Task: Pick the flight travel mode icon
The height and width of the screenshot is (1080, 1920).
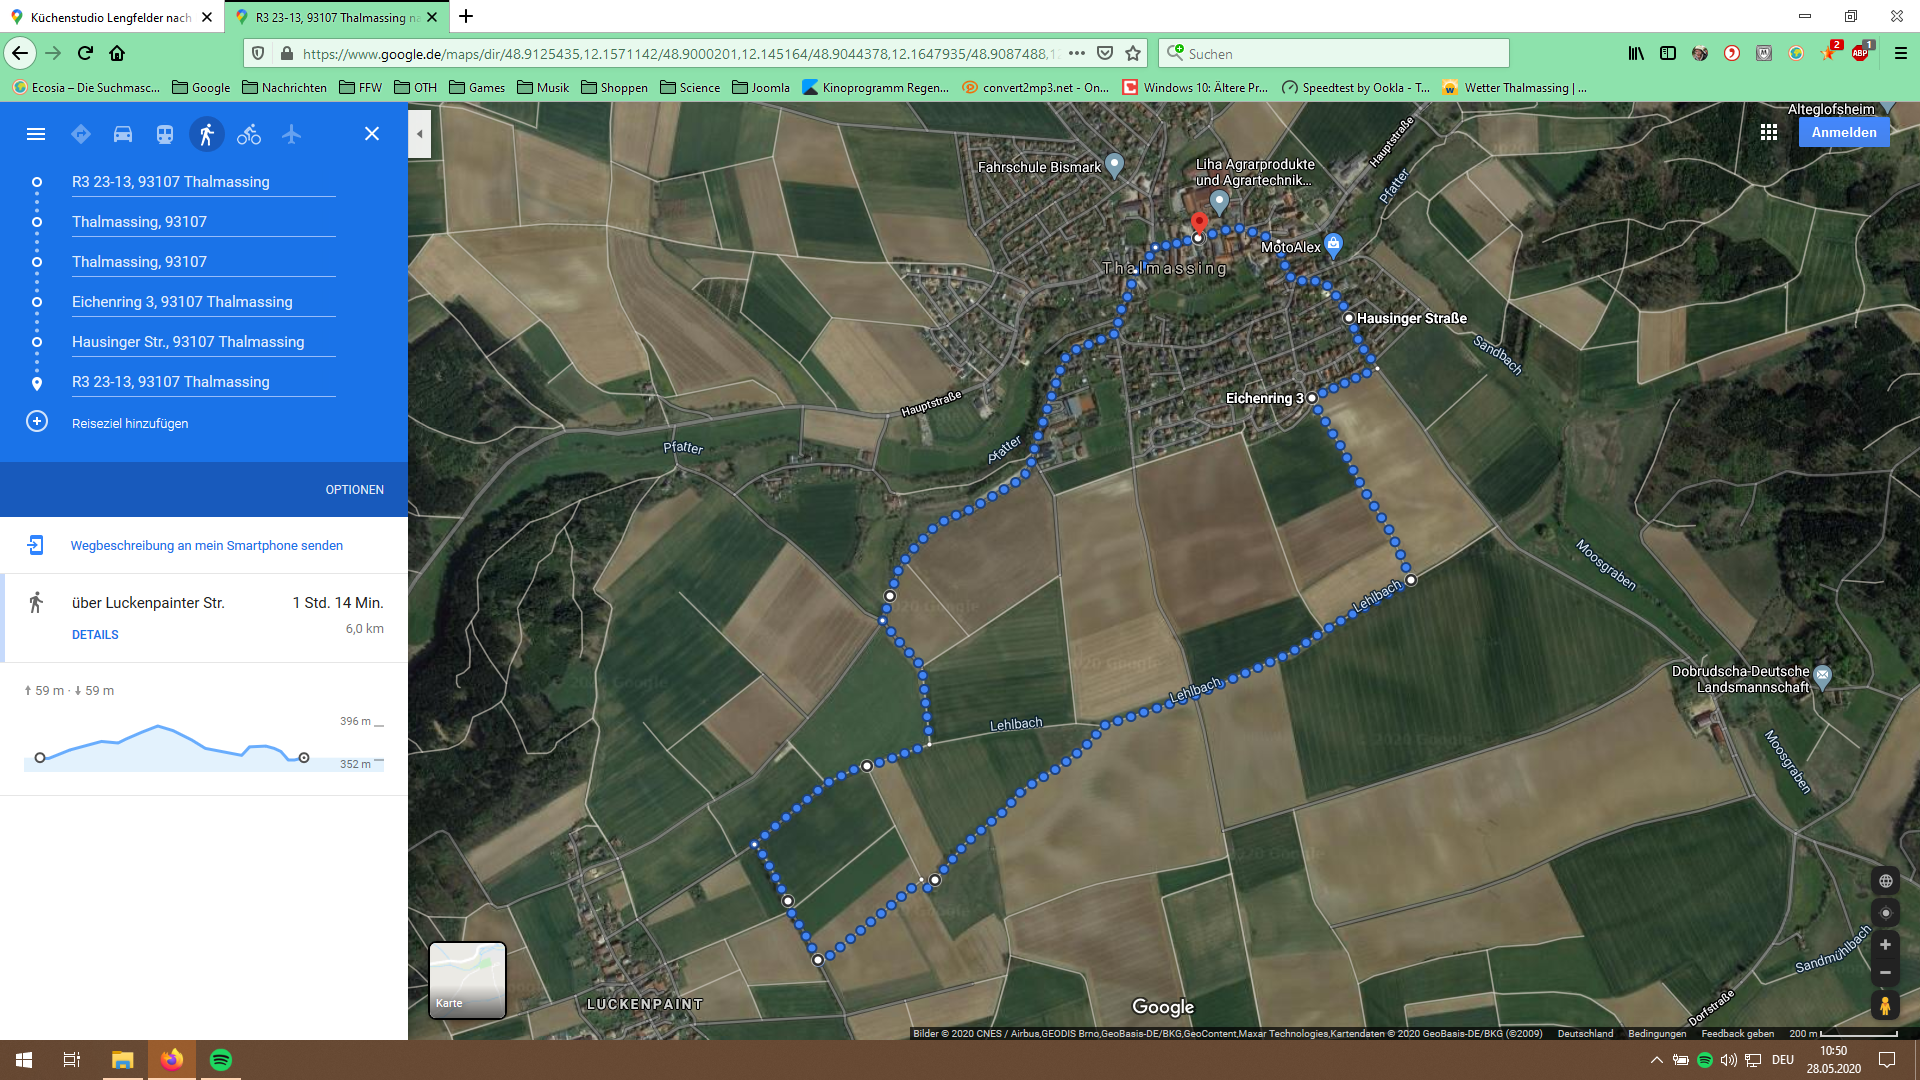Action: click(291, 134)
